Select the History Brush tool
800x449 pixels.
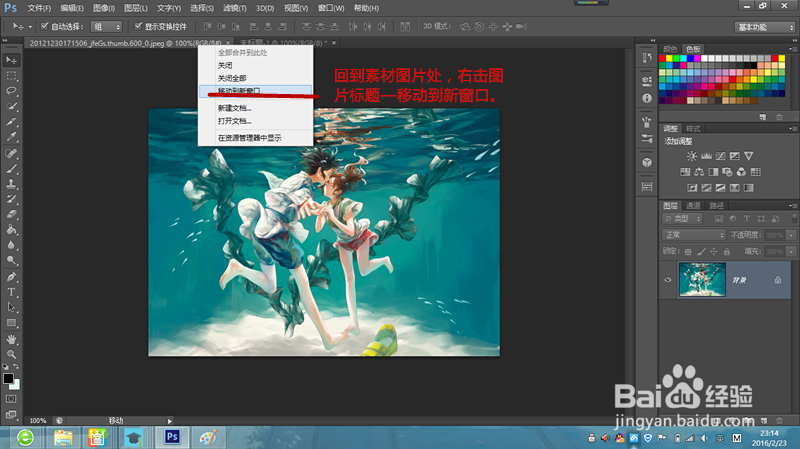[x=11, y=199]
